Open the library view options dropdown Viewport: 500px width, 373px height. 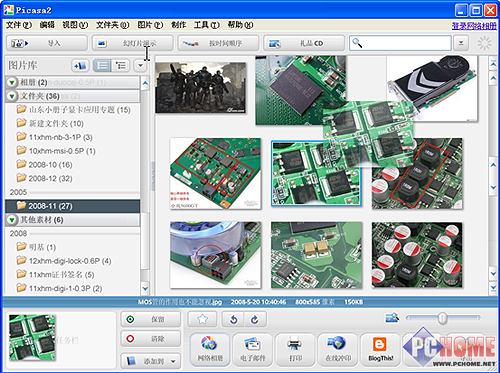(x=140, y=65)
